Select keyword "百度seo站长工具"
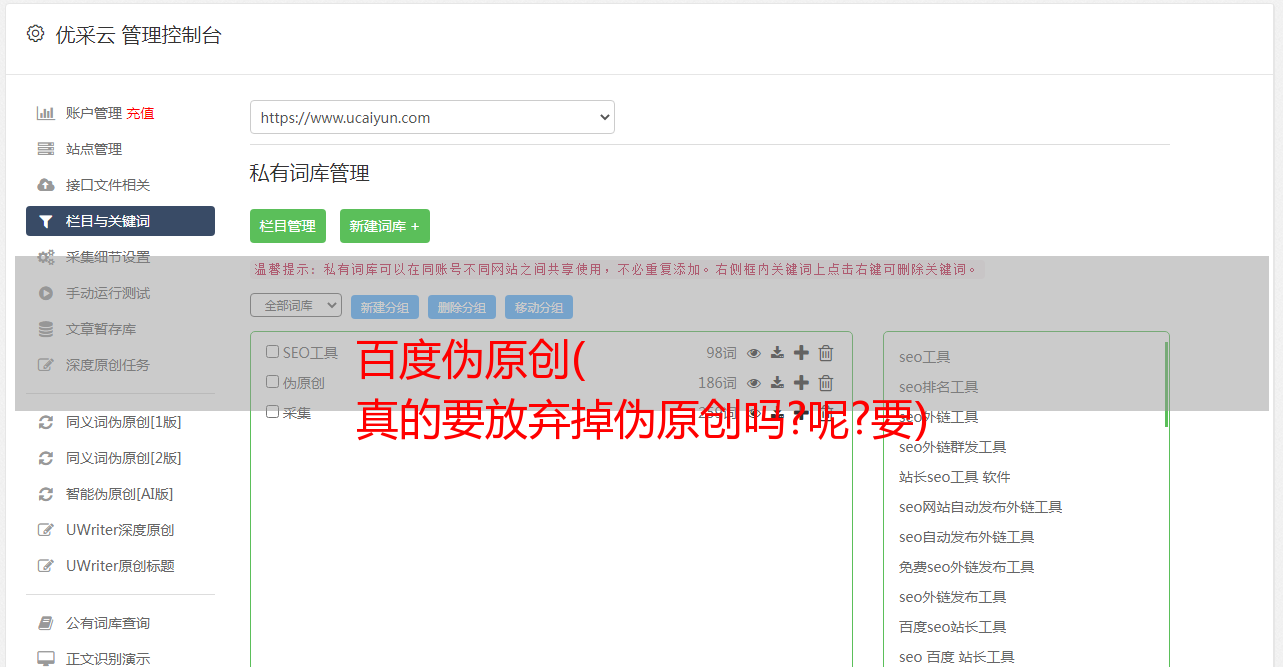This screenshot has width=1283, height=667. (953, 627)
